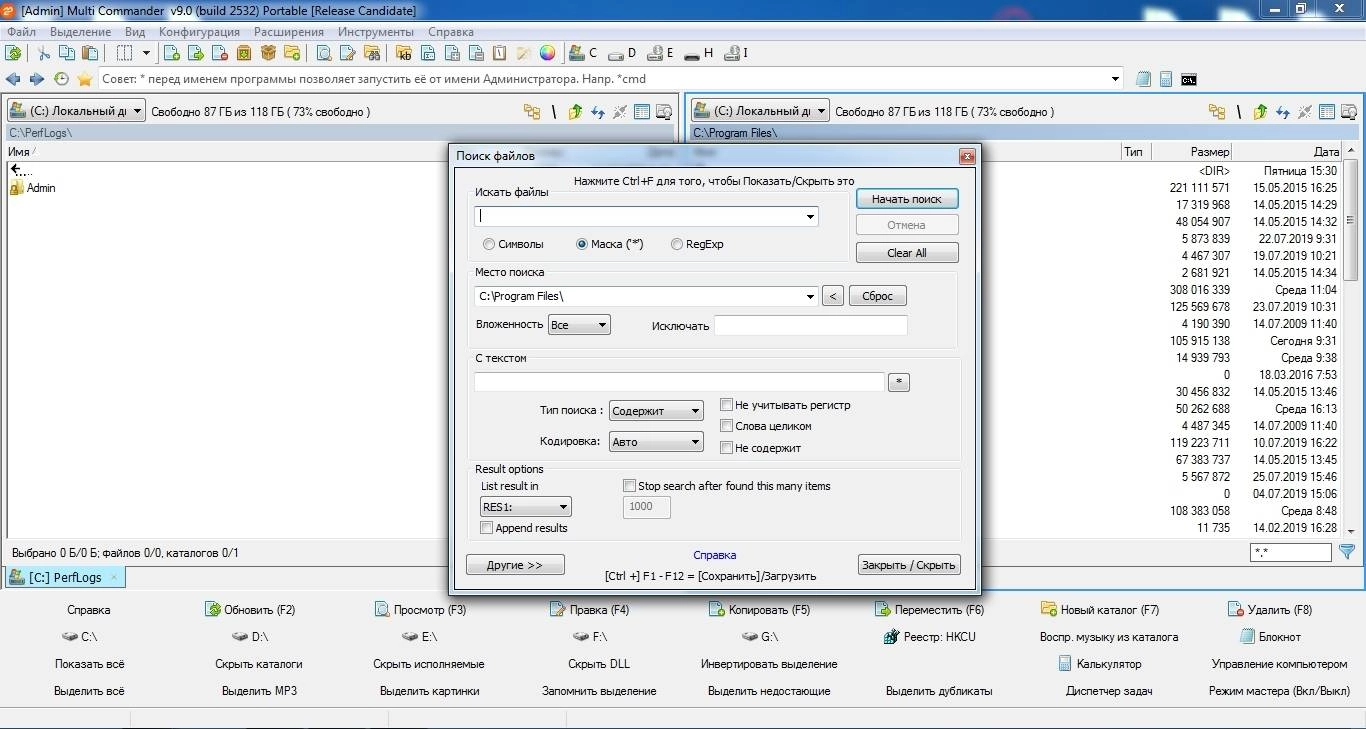Image resolution: width=1366 pixels, height=729 pixels.
Task: Open the Инструменты menu
Action: (376, 32)
